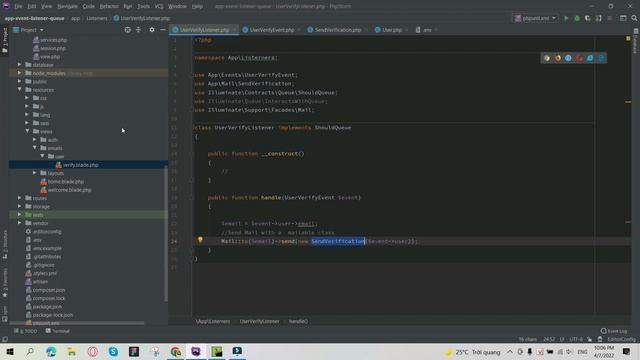Image resolution: width=640 pixels, height=360 pixels.
Task: Click the yellow inspection indicator atop editor
Action: (x=628, y=39)
